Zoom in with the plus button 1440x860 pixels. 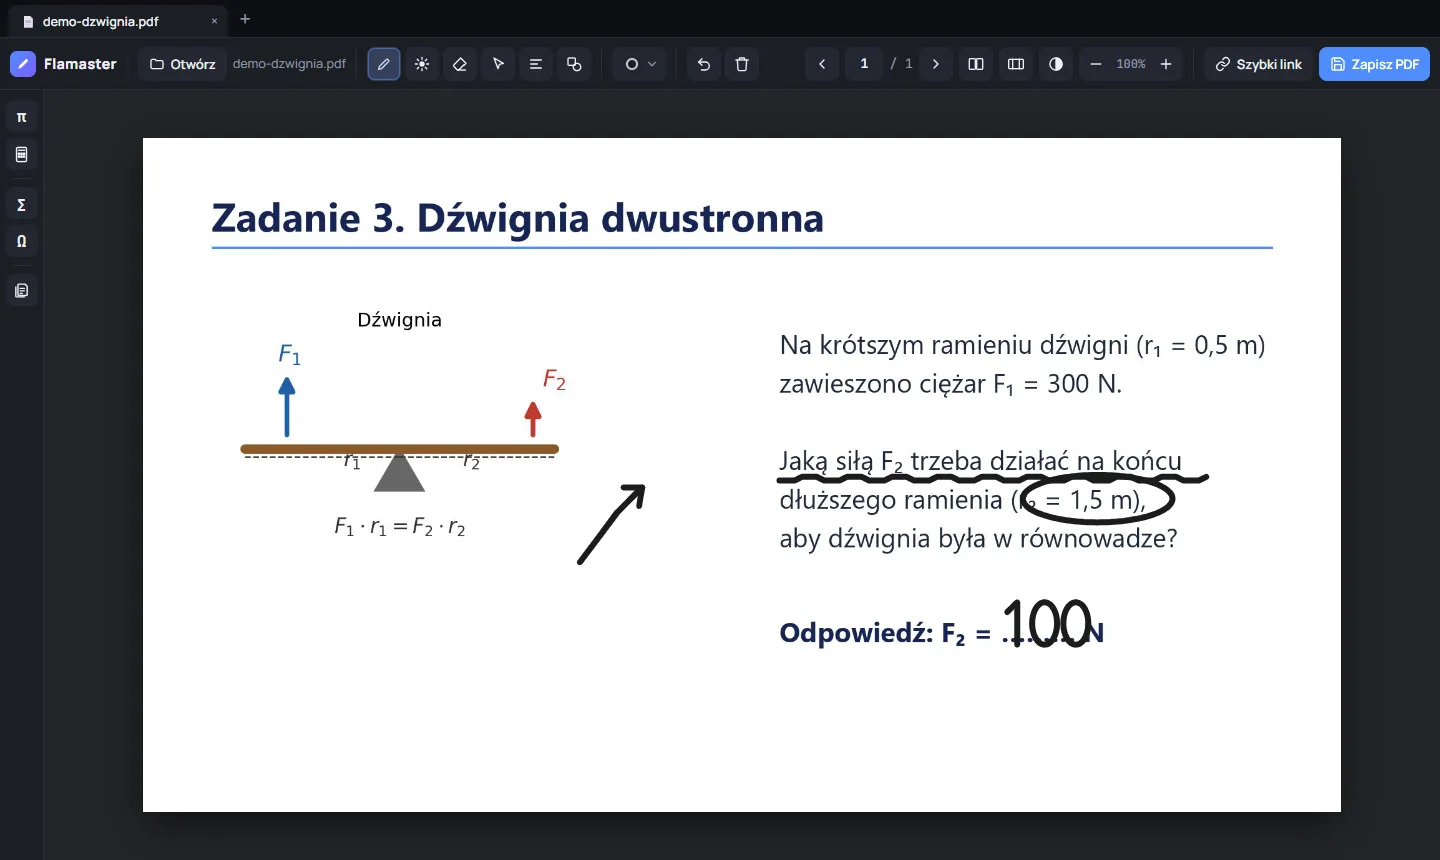pos(1166,64)
